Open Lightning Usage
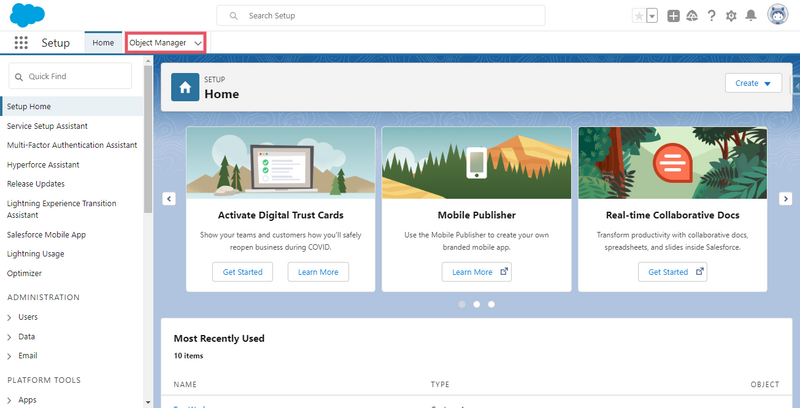Image resolution: width=800 pixels, height=408 pixels. tap(35, 254)
